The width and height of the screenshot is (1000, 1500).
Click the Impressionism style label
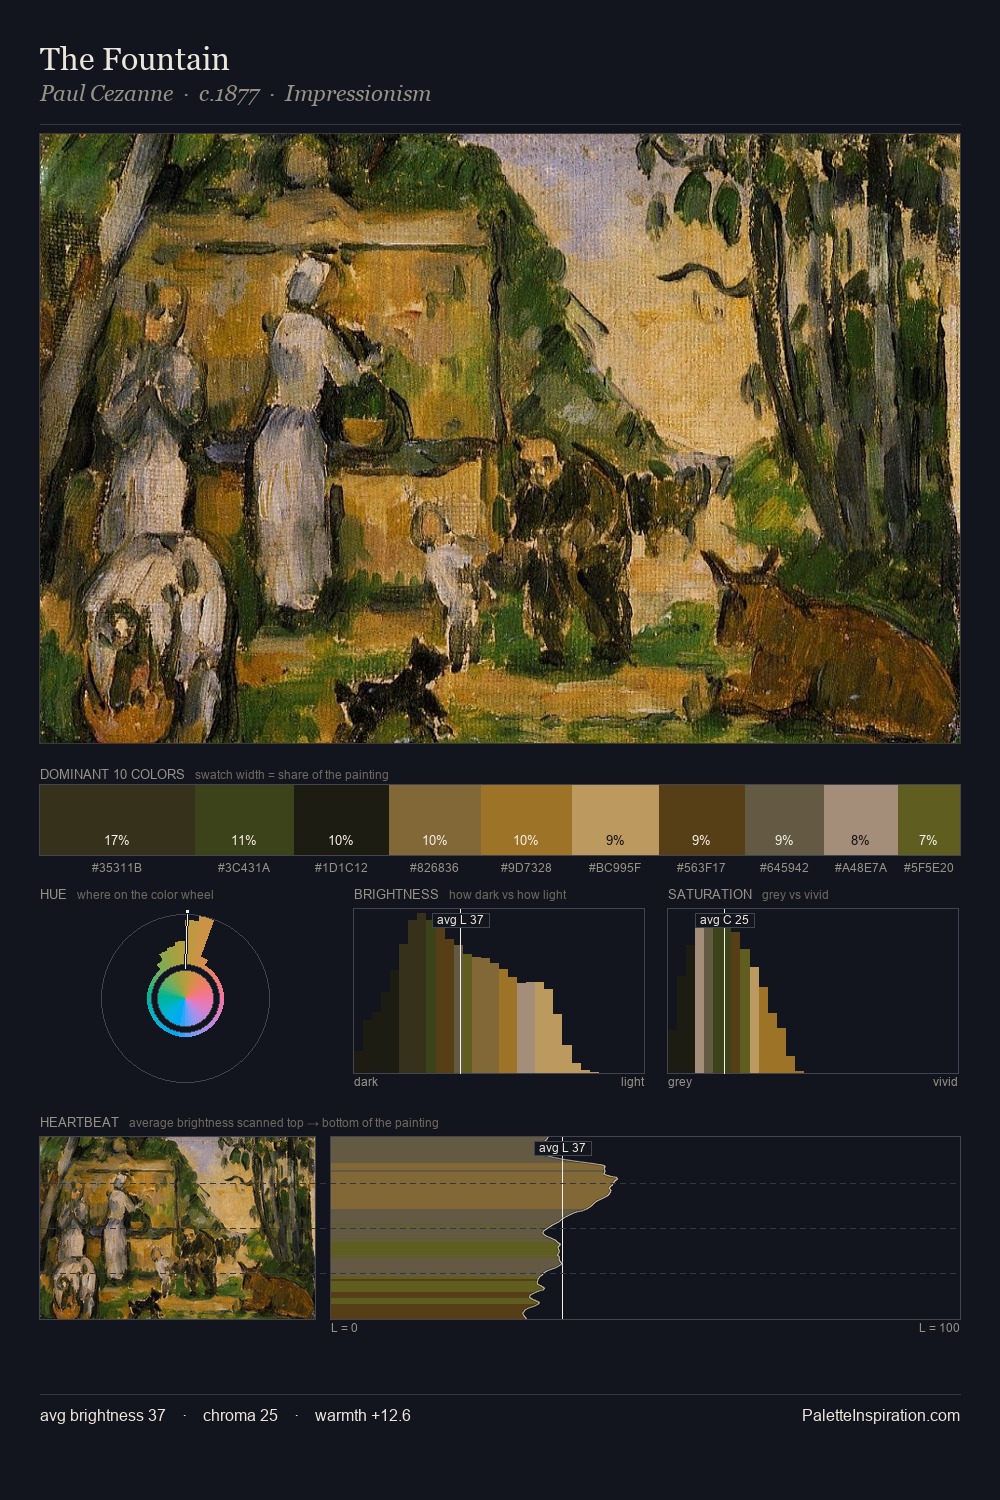(358, 94)
